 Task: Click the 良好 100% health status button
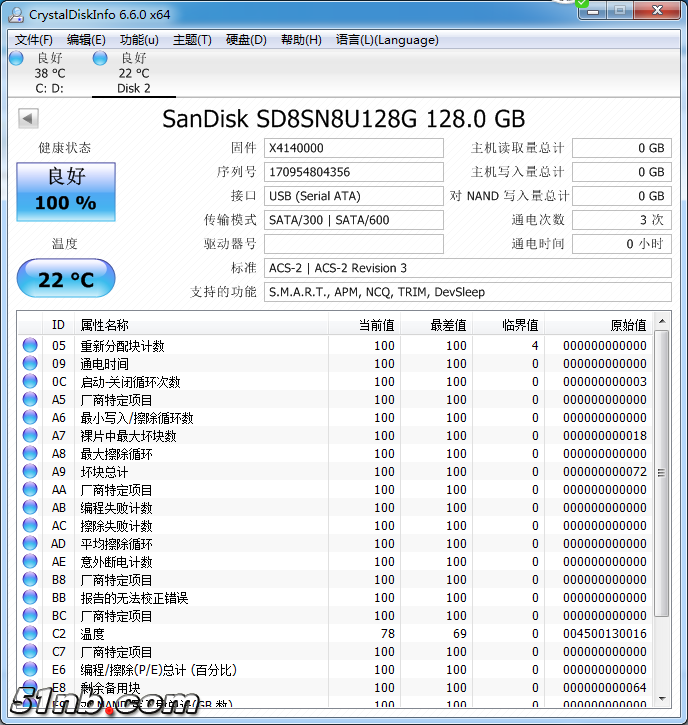point(66,191)
